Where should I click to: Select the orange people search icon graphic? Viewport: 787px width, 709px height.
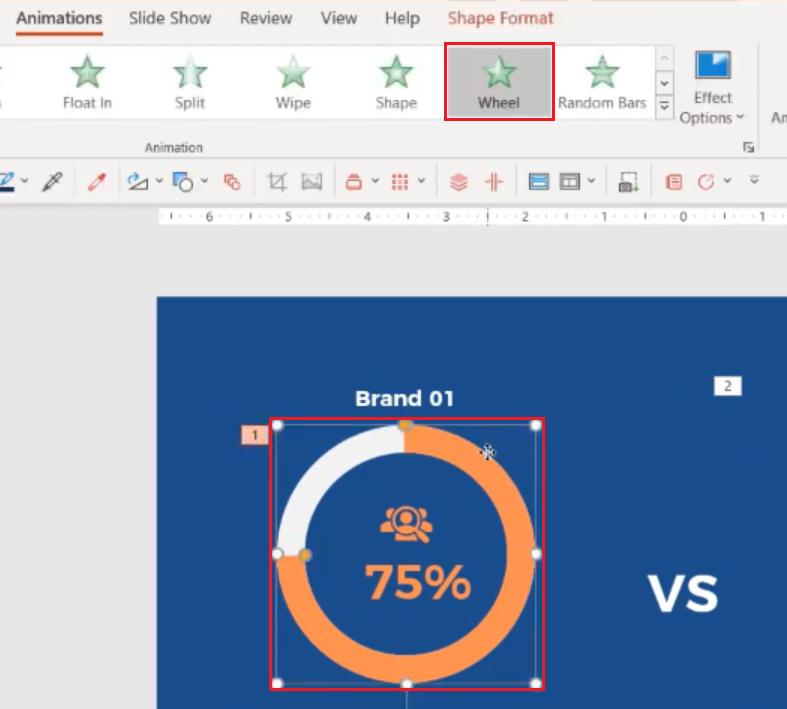point(406,524)
